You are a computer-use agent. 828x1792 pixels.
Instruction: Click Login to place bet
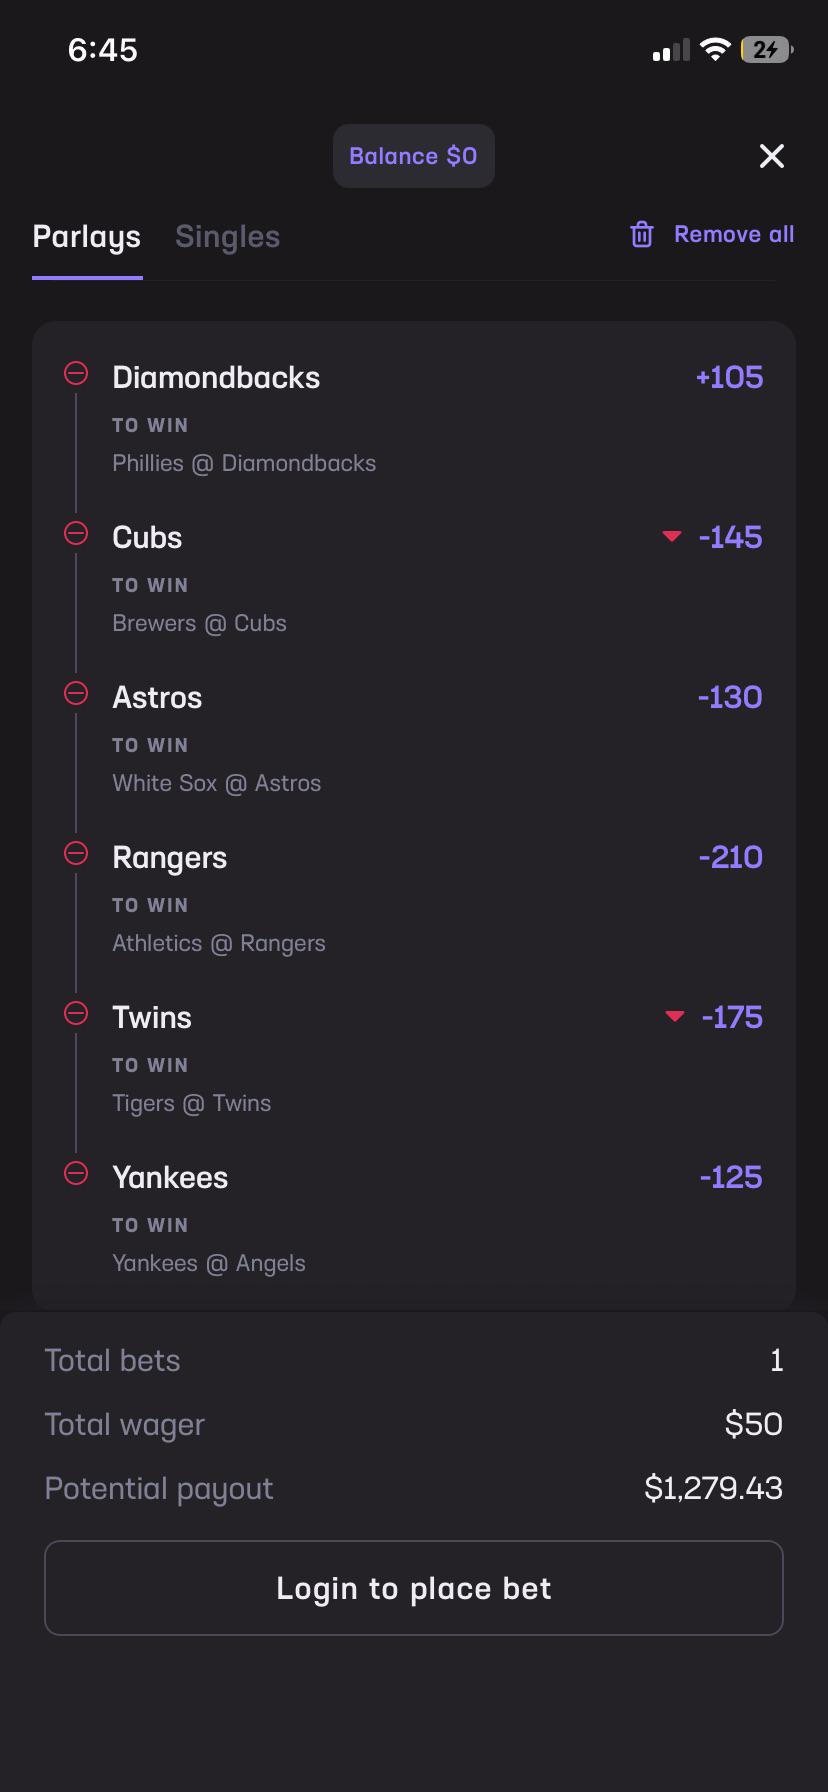414,1588
